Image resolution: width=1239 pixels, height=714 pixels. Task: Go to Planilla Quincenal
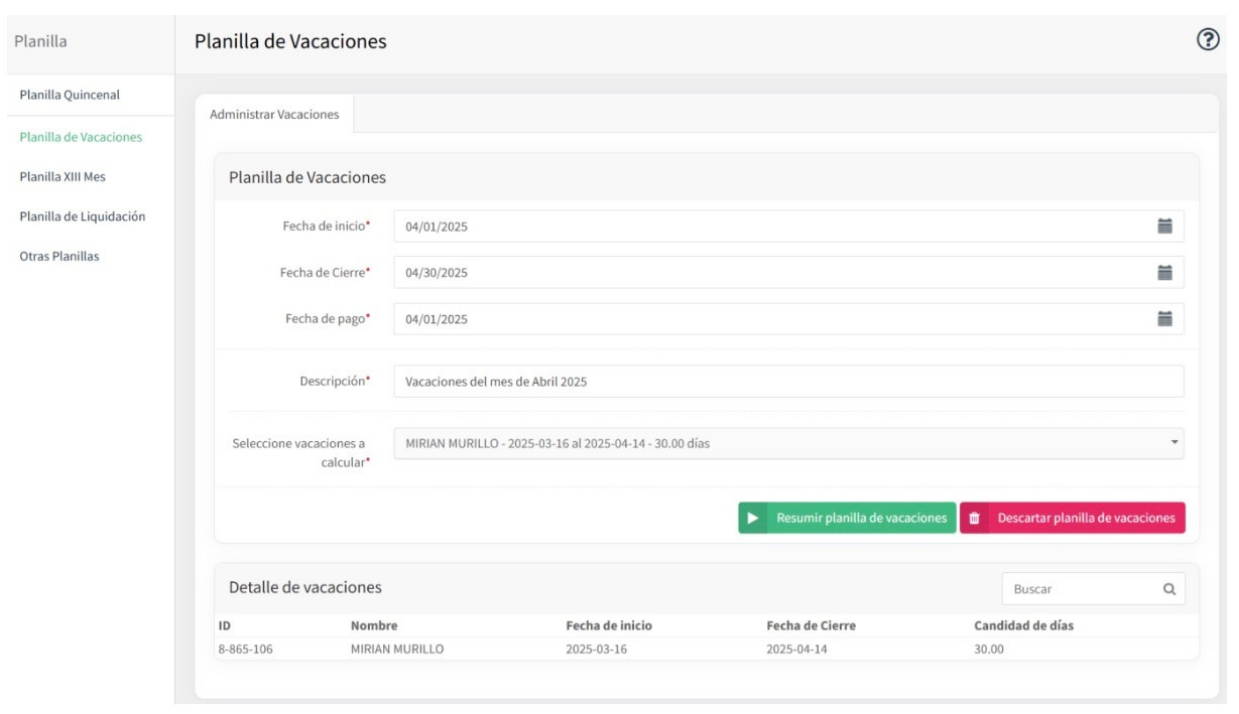pos(70,96)
